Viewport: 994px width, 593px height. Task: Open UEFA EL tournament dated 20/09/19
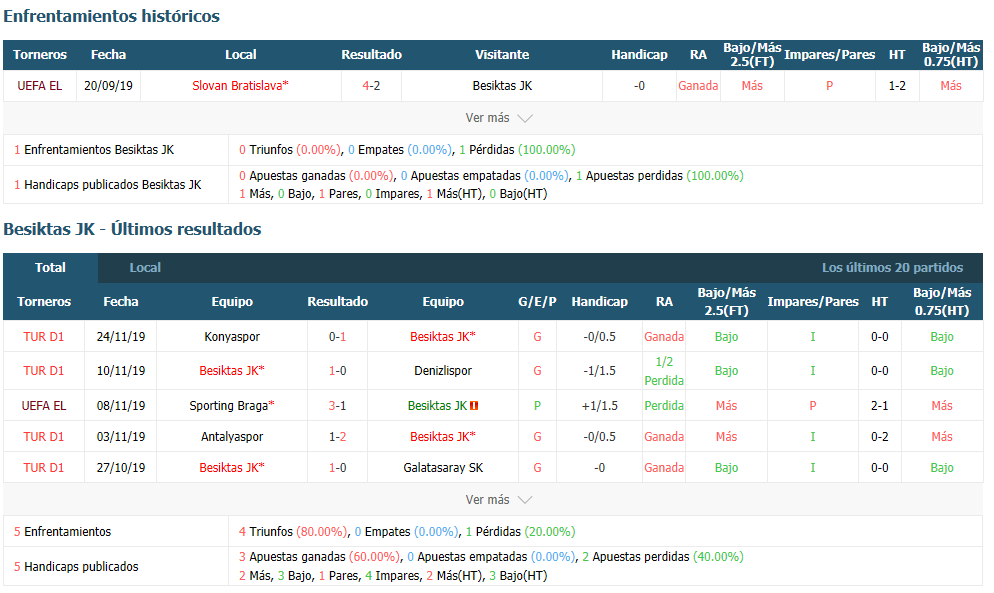click(x=39, y=86)
